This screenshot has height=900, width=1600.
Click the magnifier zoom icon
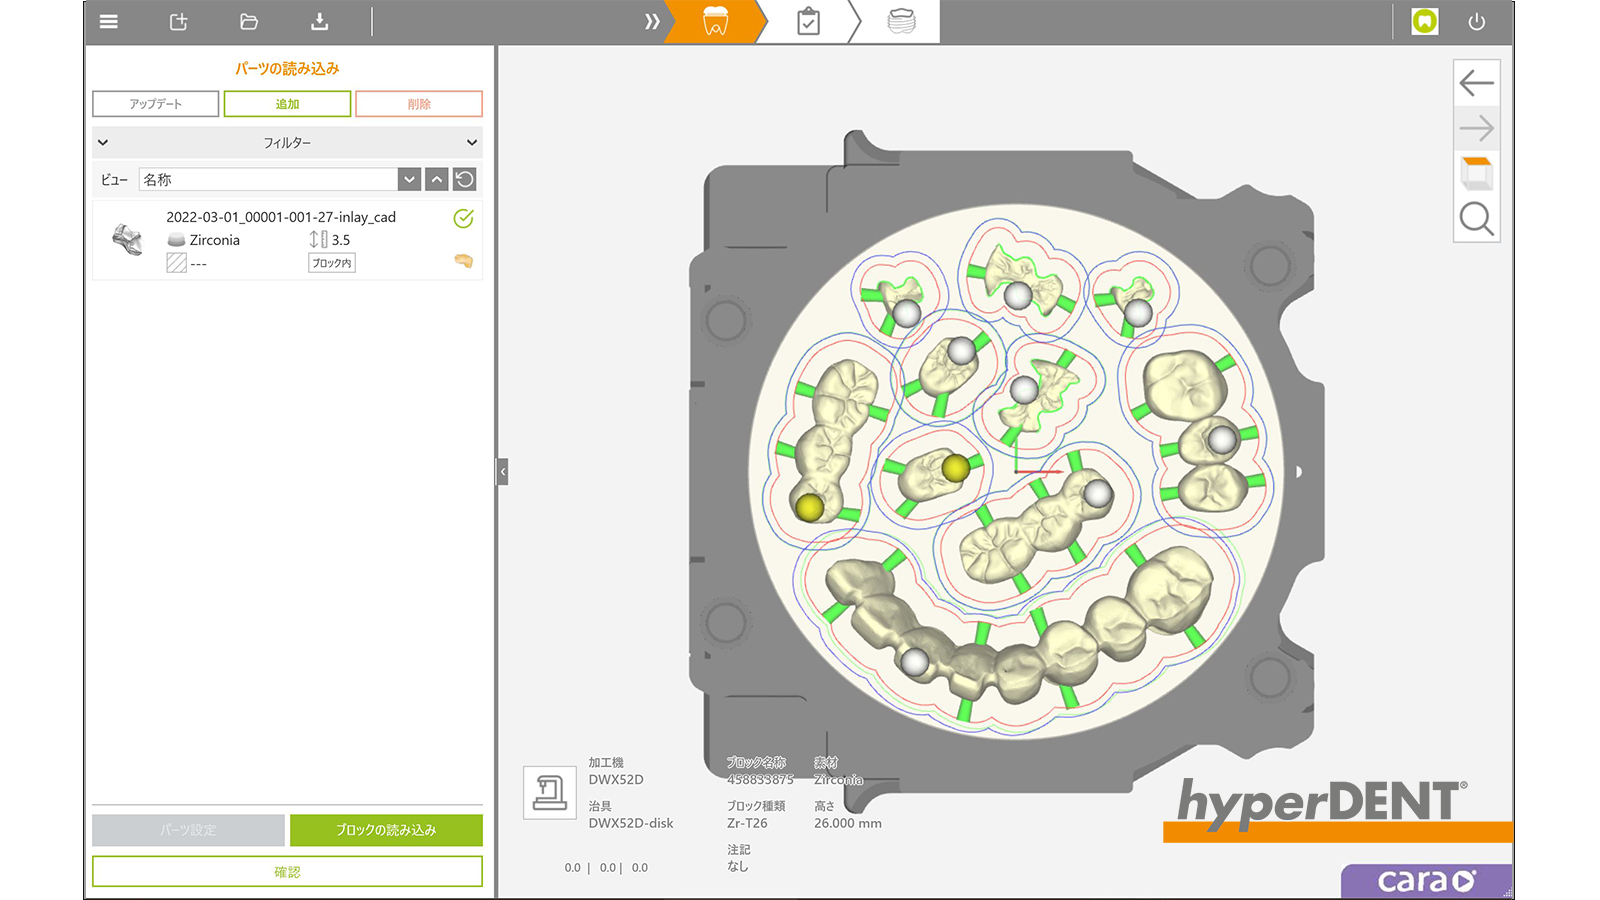click(x=1477, y=219)
